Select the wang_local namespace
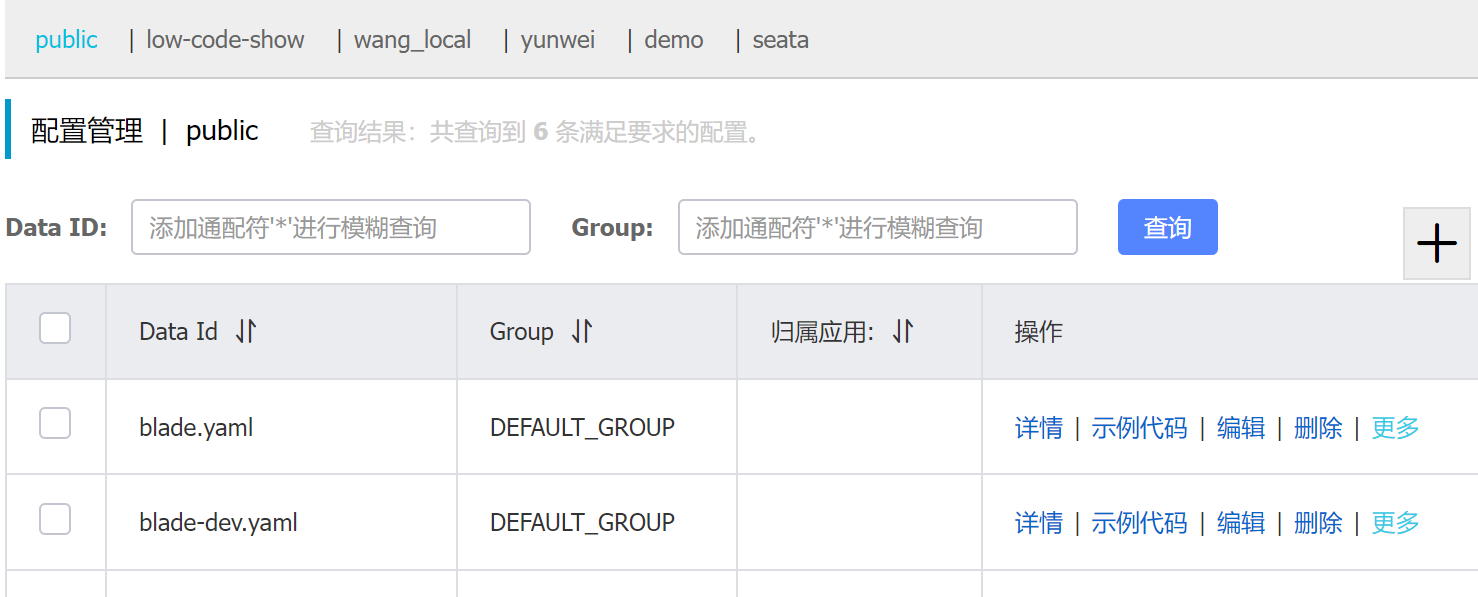The height and width of the screenshot is (597, 1478). [412, 40]
